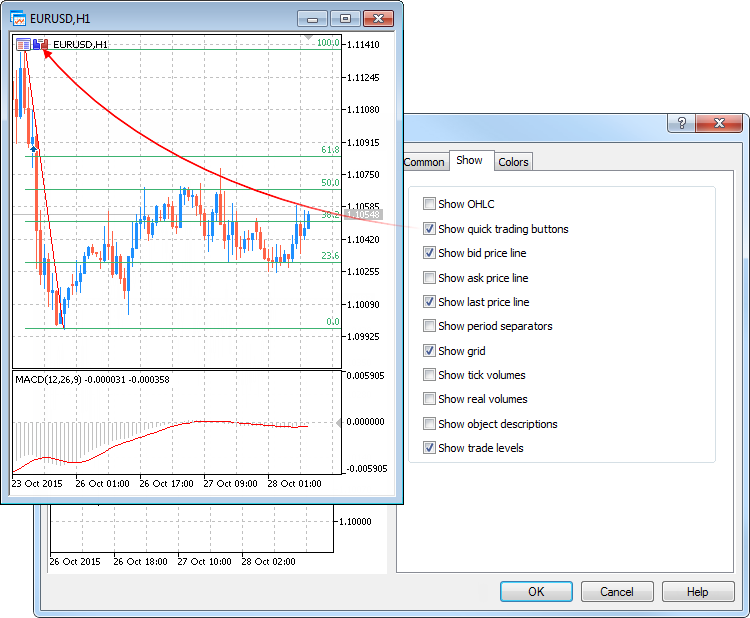This screenshot has width=750, height=618.
Task: Click the EURUSD,H1 window title bar icon
Action: click(x=17, y=17)
